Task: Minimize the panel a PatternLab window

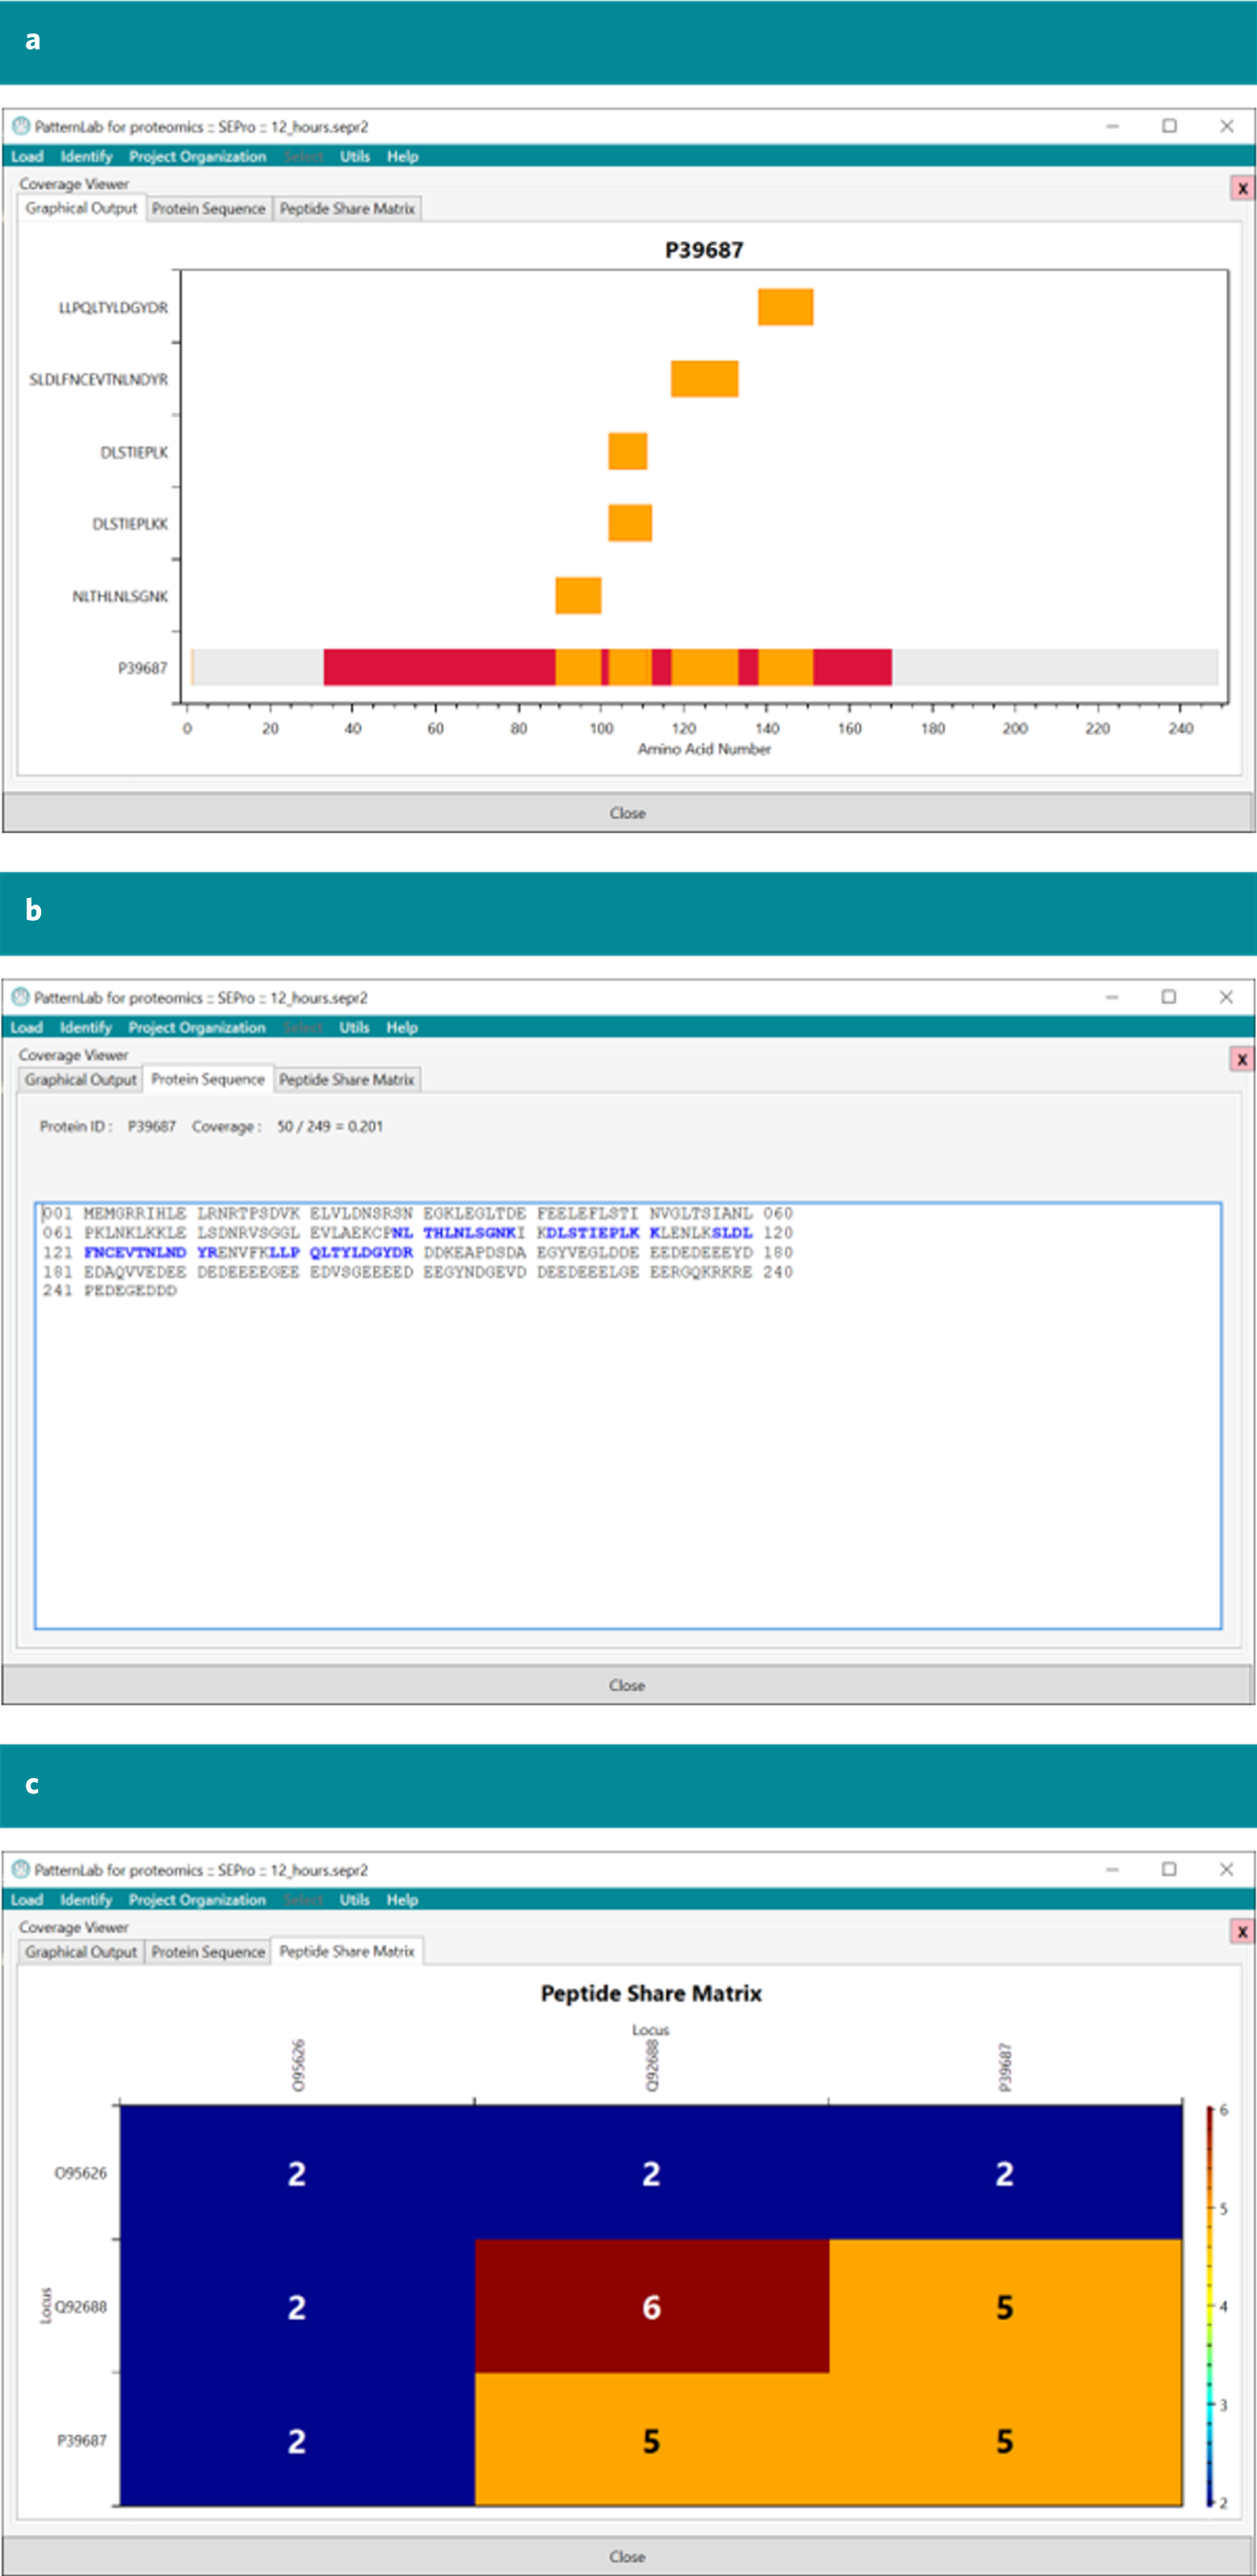Action: pos(1112,126)
